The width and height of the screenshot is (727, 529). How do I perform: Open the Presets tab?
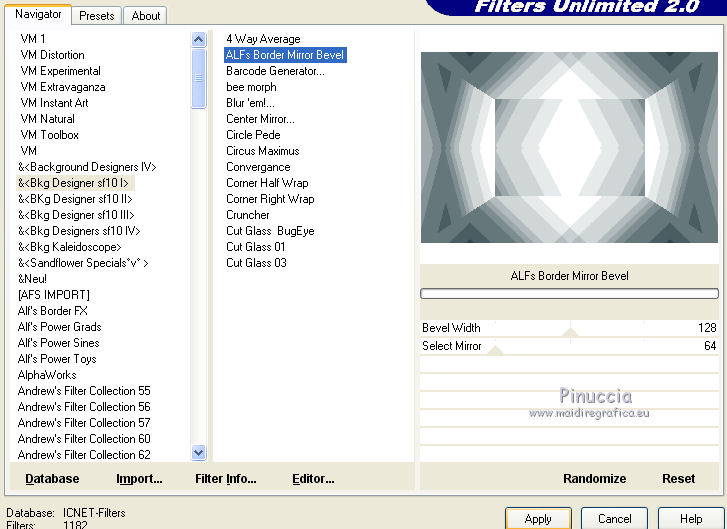(x=96, y=16)
